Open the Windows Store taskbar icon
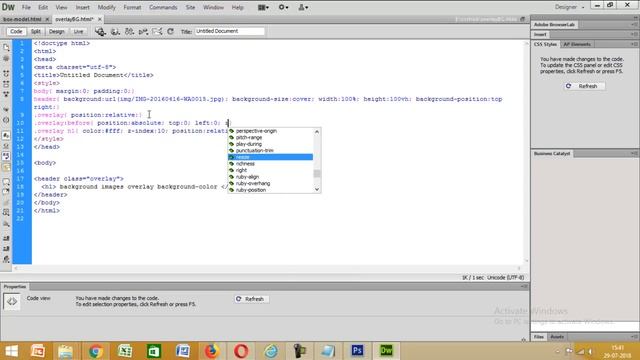640x360 pixels. point(154,351)
